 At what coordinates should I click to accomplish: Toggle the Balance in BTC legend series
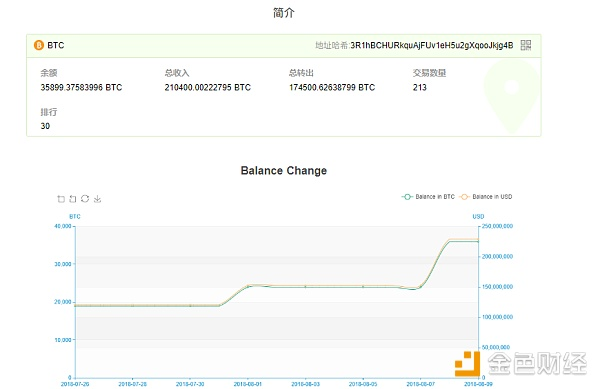coord(428,197)
